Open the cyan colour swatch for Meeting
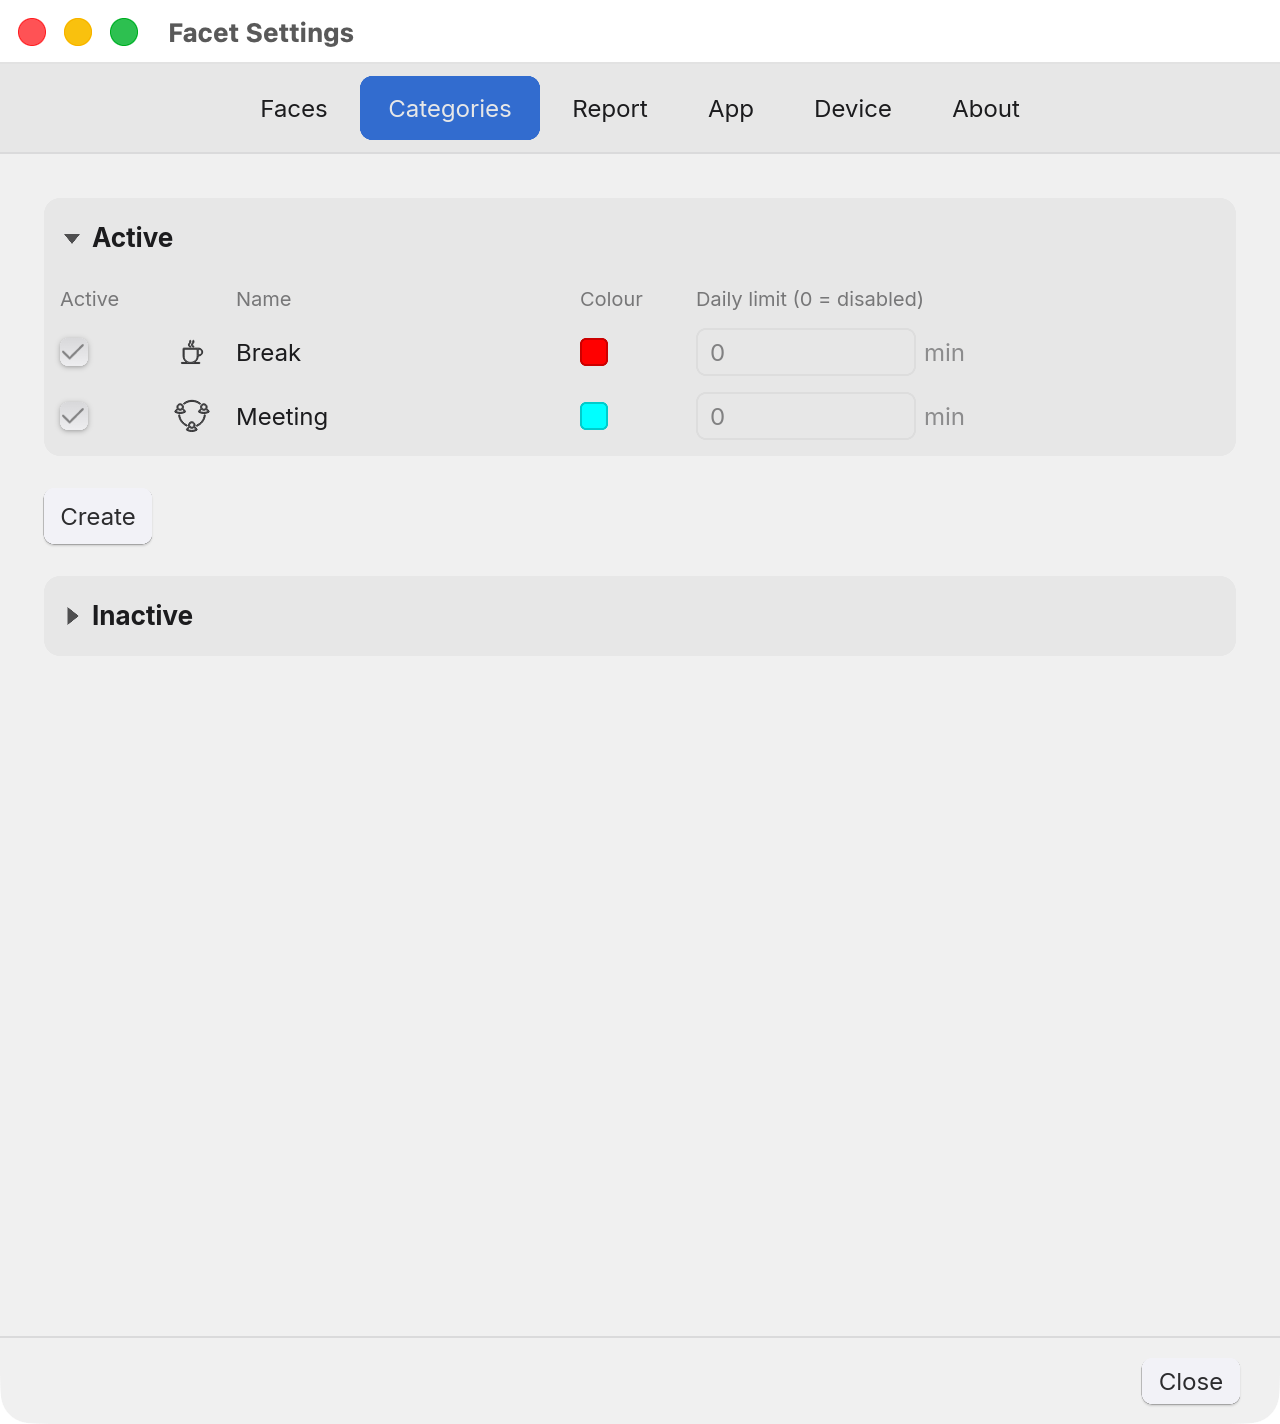The height and width of the screenshot is (1424, 1280). [x=594, y=416]
